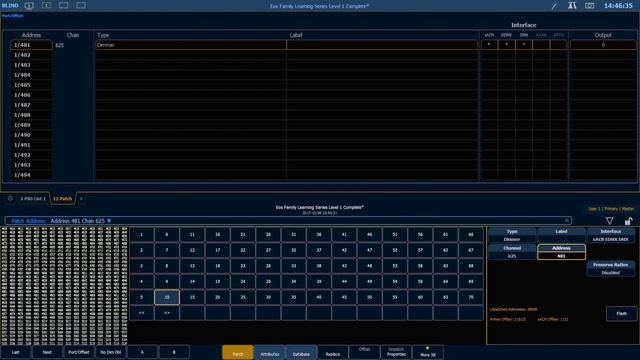
Task: Click the camera snapshot icon beside the clock
Action: tap(589, 6)
